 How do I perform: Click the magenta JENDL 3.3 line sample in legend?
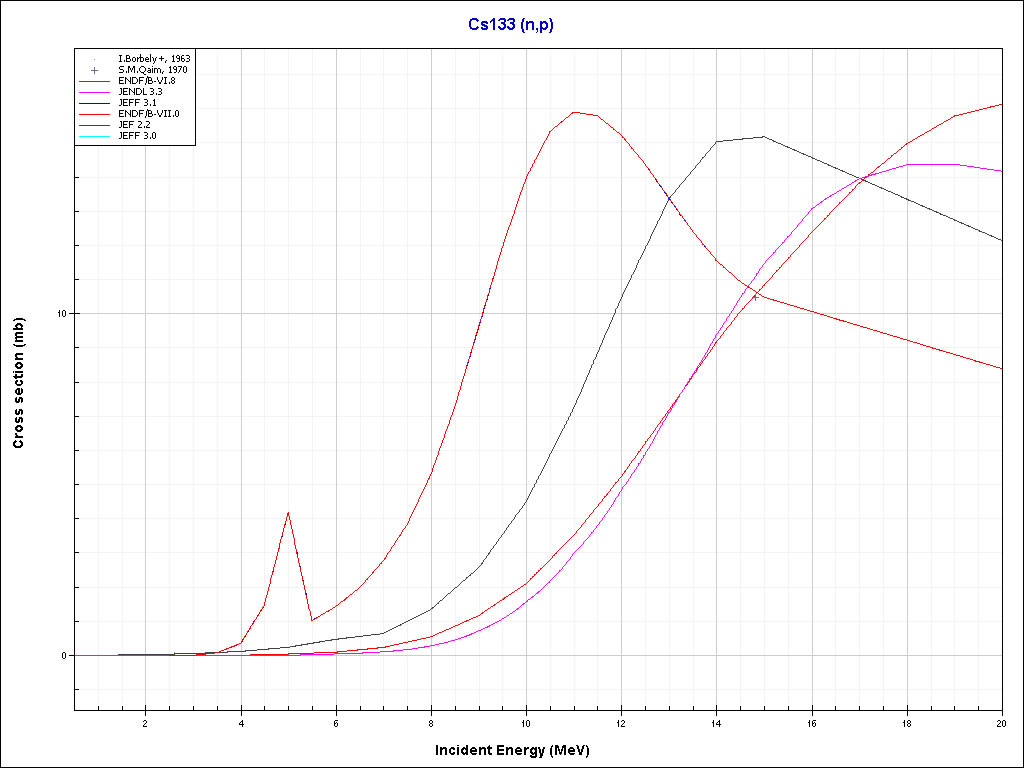(x=95, y=92)
